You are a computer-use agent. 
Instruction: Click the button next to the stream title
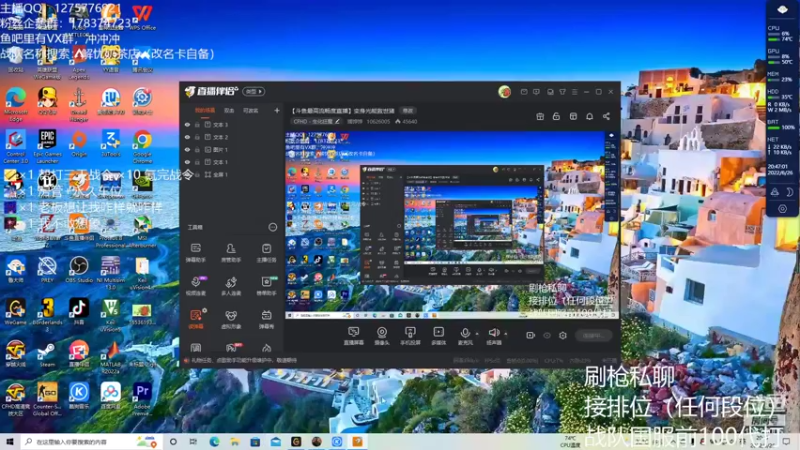point(408,110)
